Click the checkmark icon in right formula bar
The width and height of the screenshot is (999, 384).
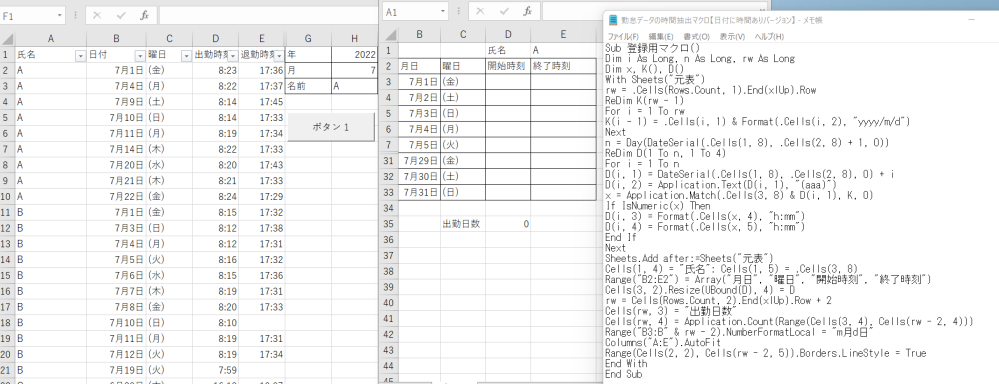[505, 11]
